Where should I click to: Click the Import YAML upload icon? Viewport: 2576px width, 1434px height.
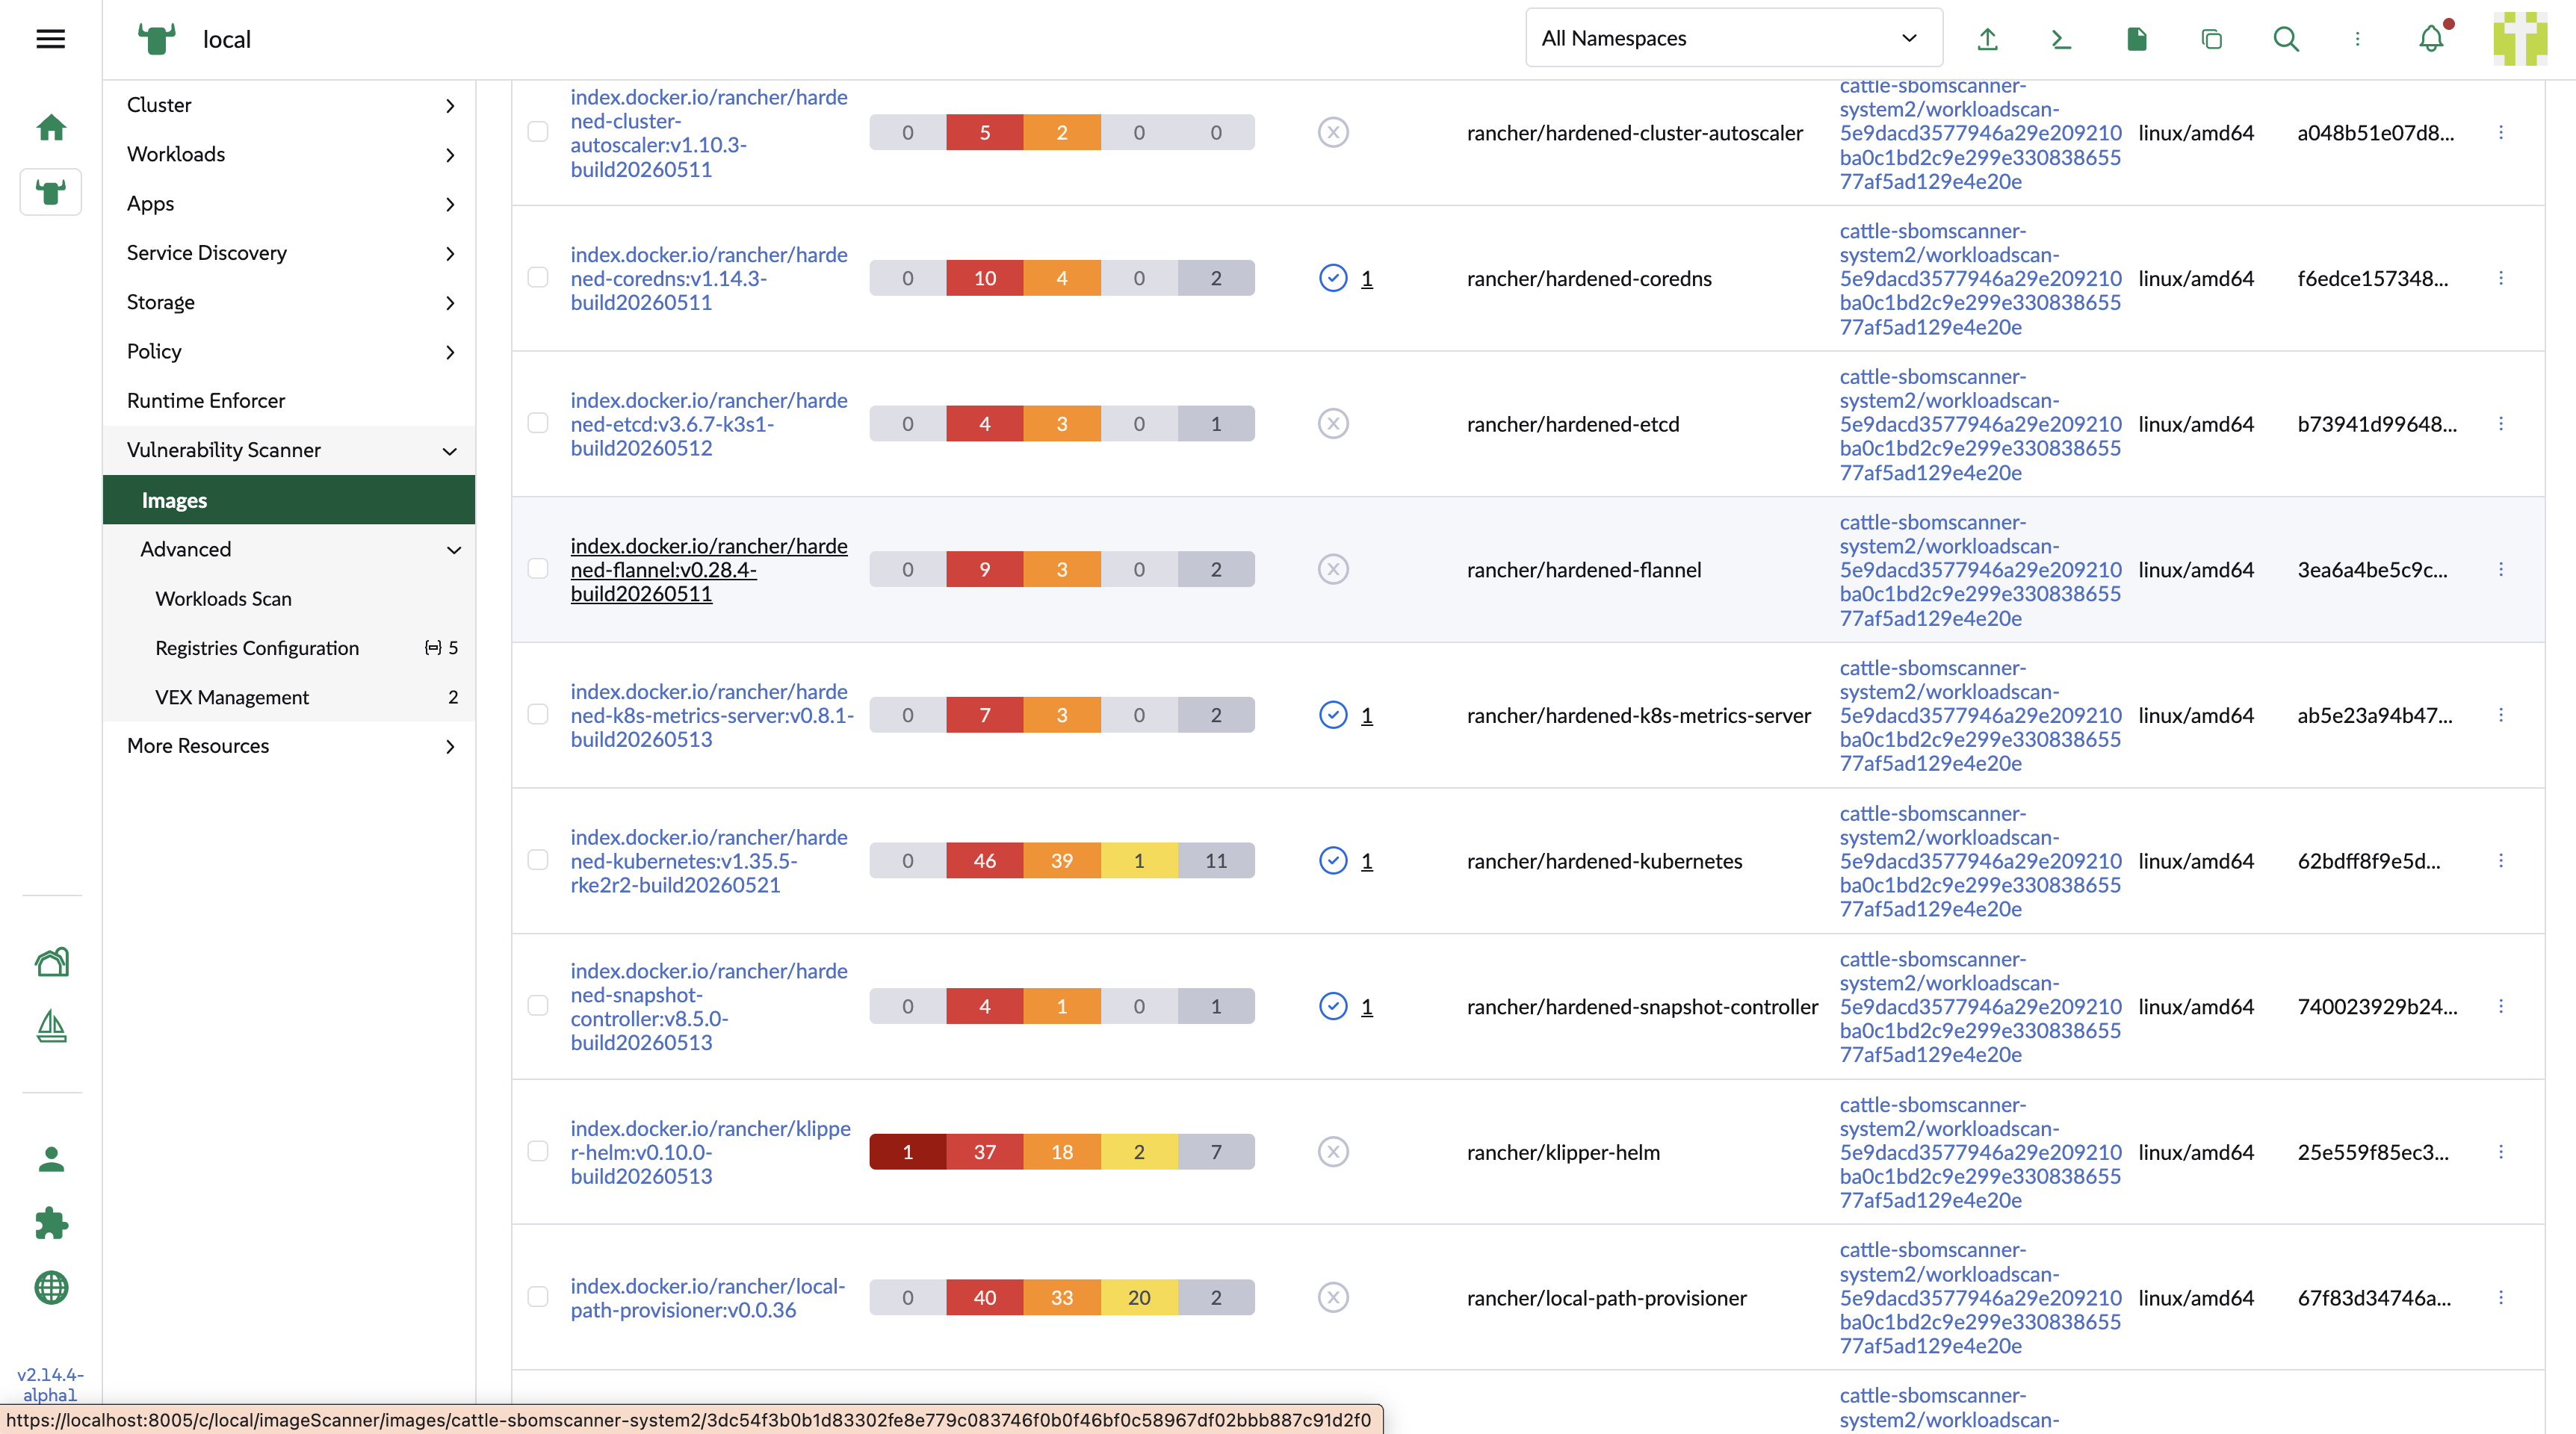(1987, 39)
